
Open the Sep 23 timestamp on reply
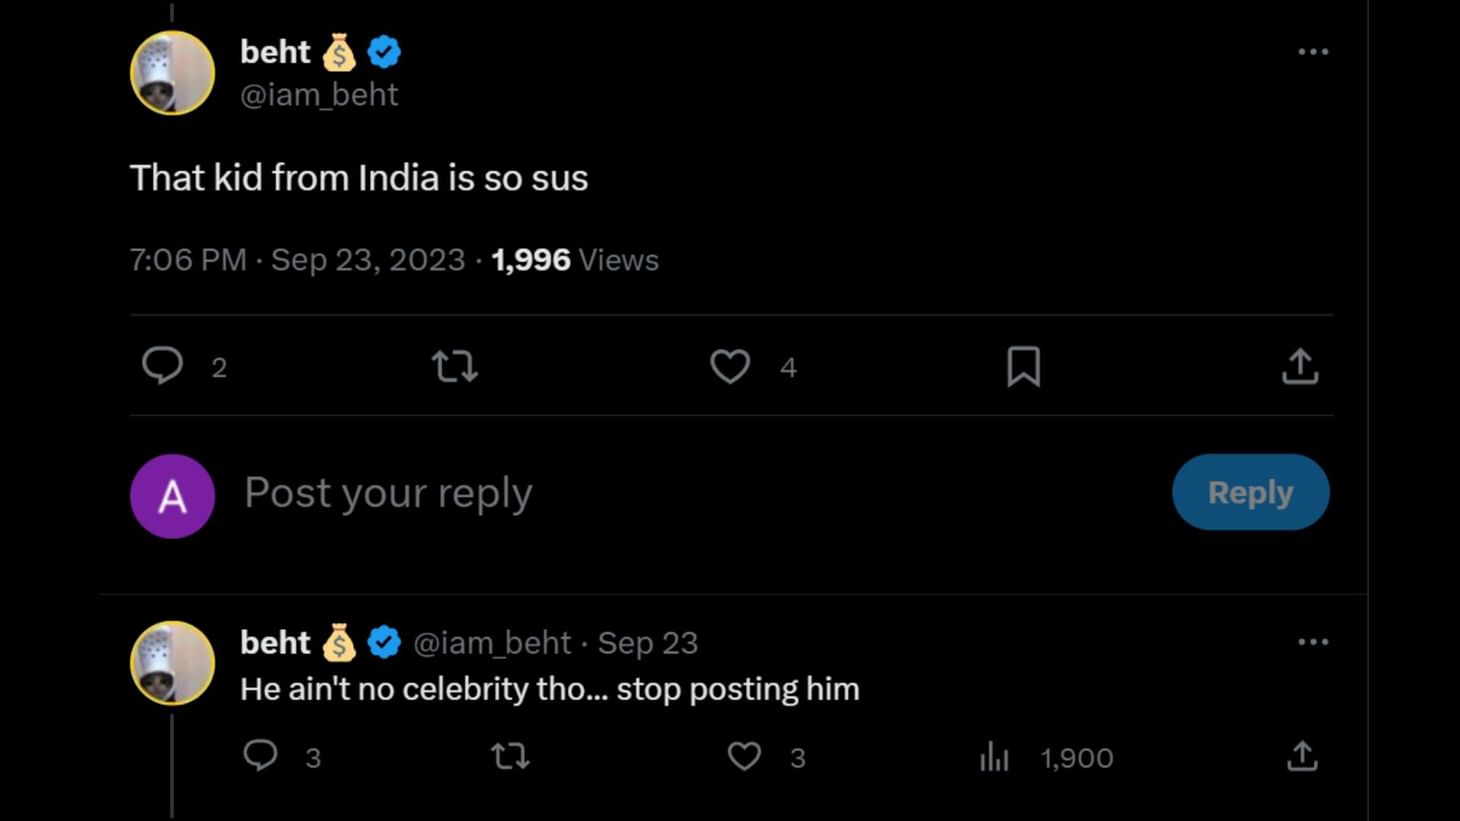(648, 643)
